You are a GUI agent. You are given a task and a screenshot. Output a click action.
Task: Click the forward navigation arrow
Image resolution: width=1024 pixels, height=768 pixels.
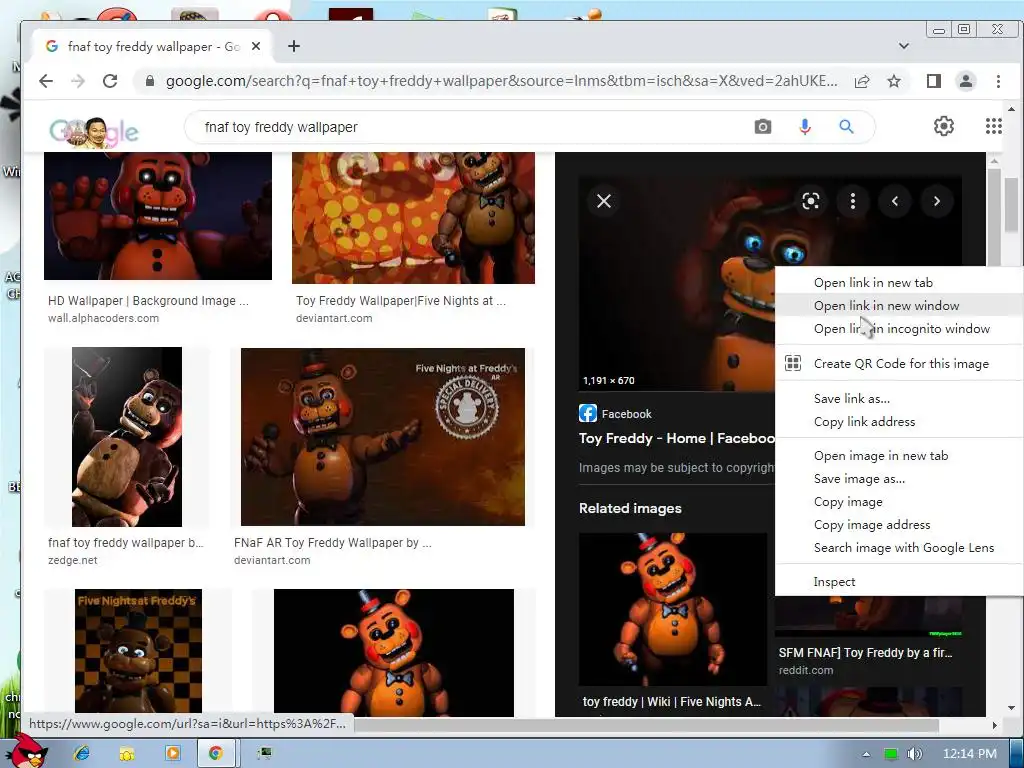click(x=78, y=81)
